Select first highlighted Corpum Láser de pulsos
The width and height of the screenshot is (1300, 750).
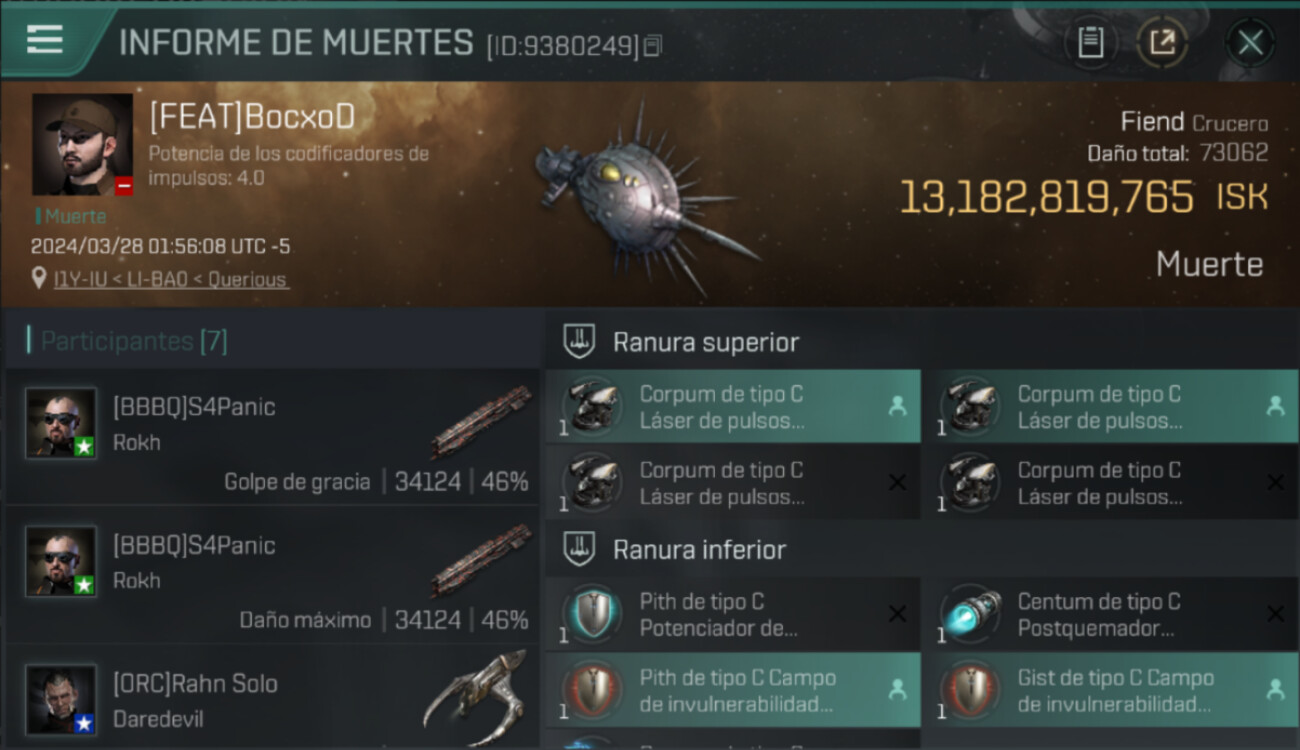point(733,407)
